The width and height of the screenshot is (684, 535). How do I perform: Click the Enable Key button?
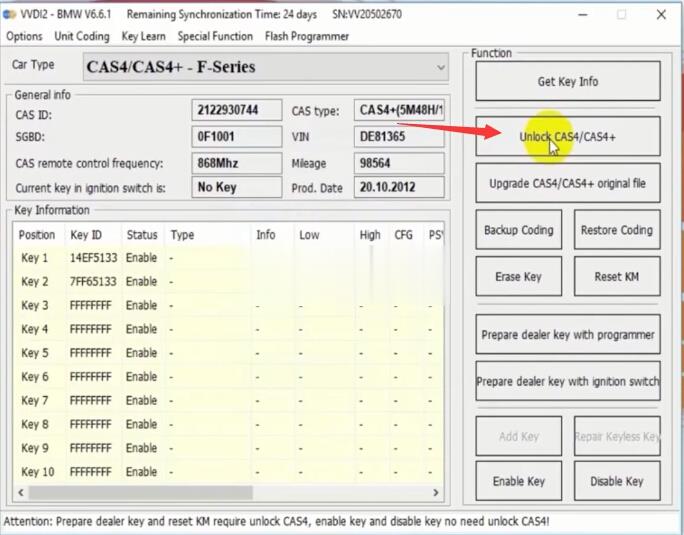[519, 481]
